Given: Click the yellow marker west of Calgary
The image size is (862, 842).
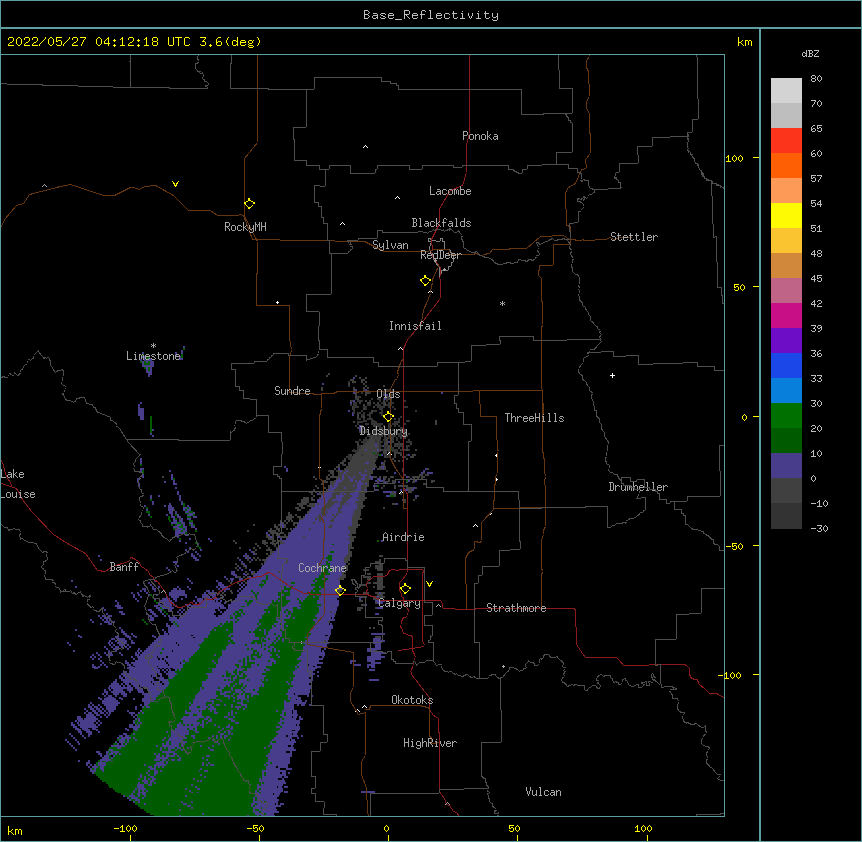Looking at the screenshot, I should (340, 590).
